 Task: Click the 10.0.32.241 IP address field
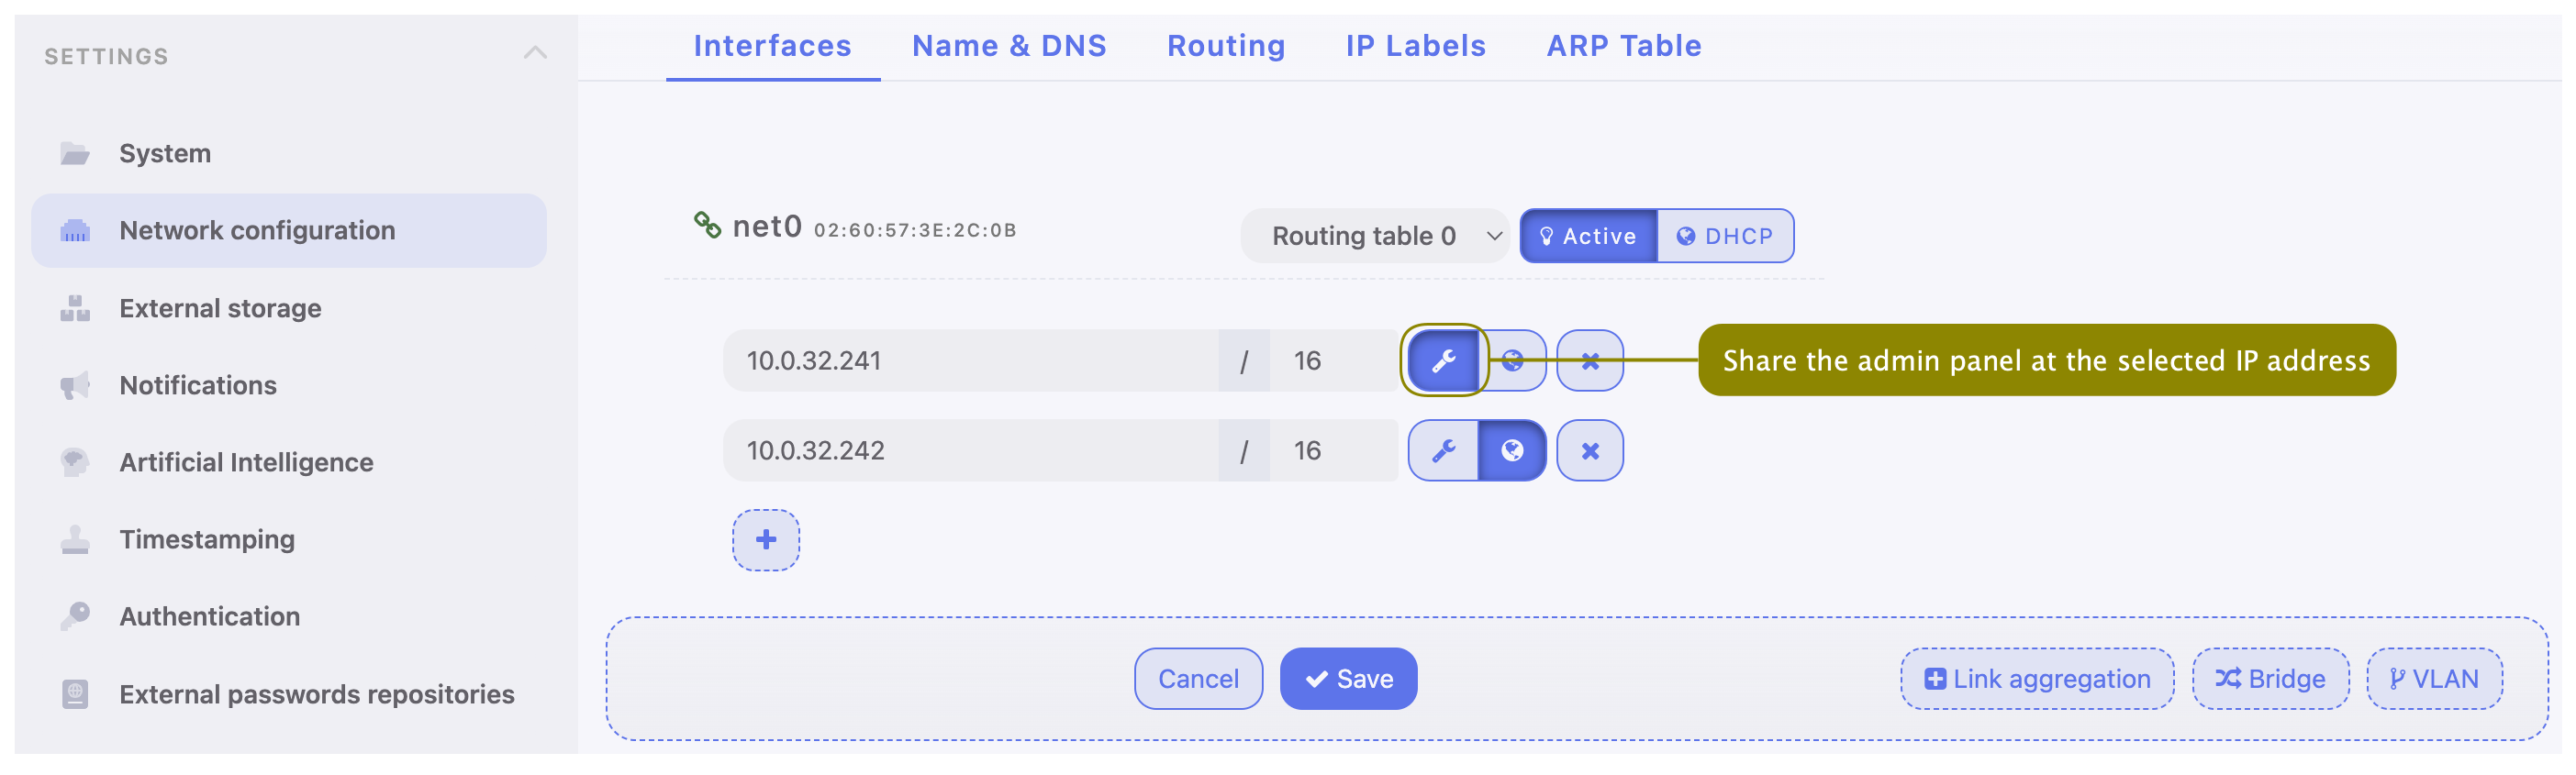tap(970, 361)
